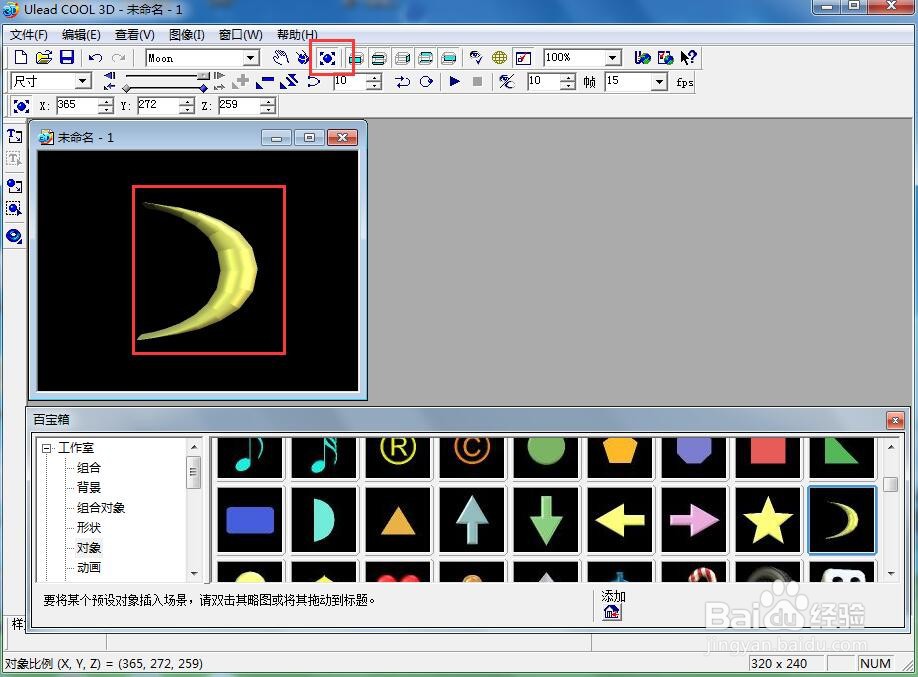Click the Edit Graphics tool in the left toolbar
The width and height of the screenshot is (918, 677).
[14, 208]
